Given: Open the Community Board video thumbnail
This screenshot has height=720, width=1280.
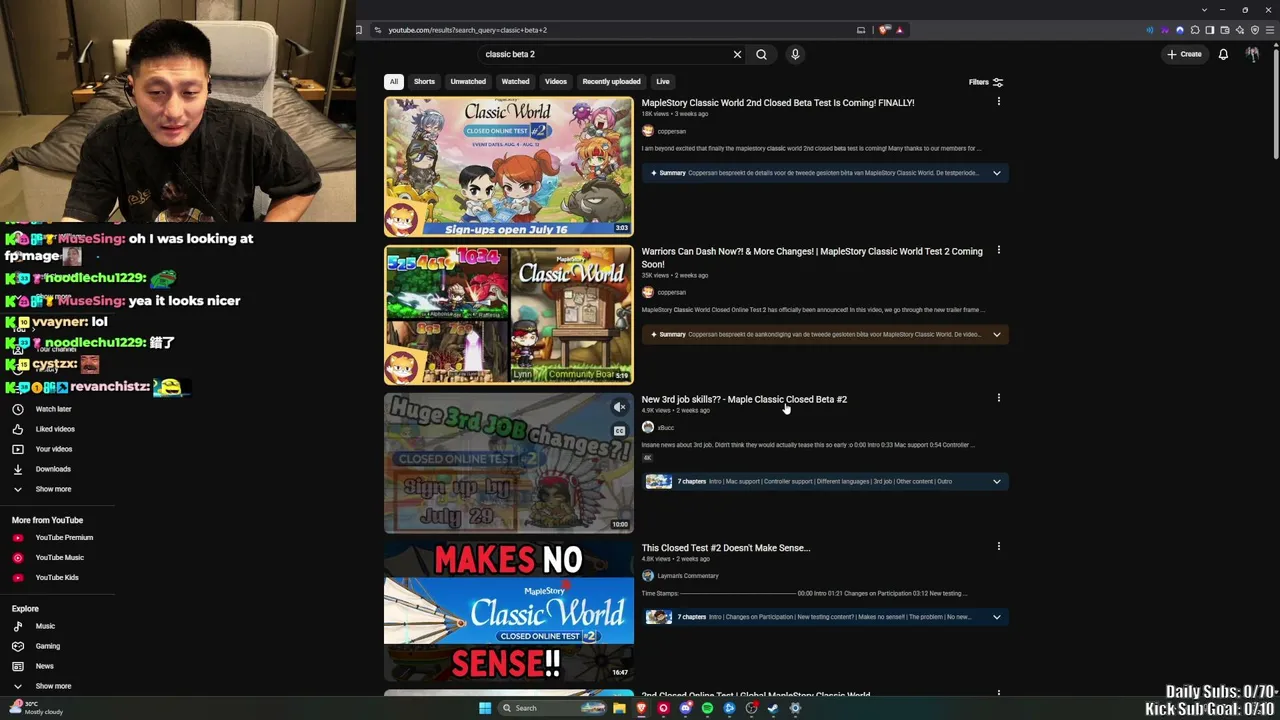Looking at the screenshot, I should 509,315.
